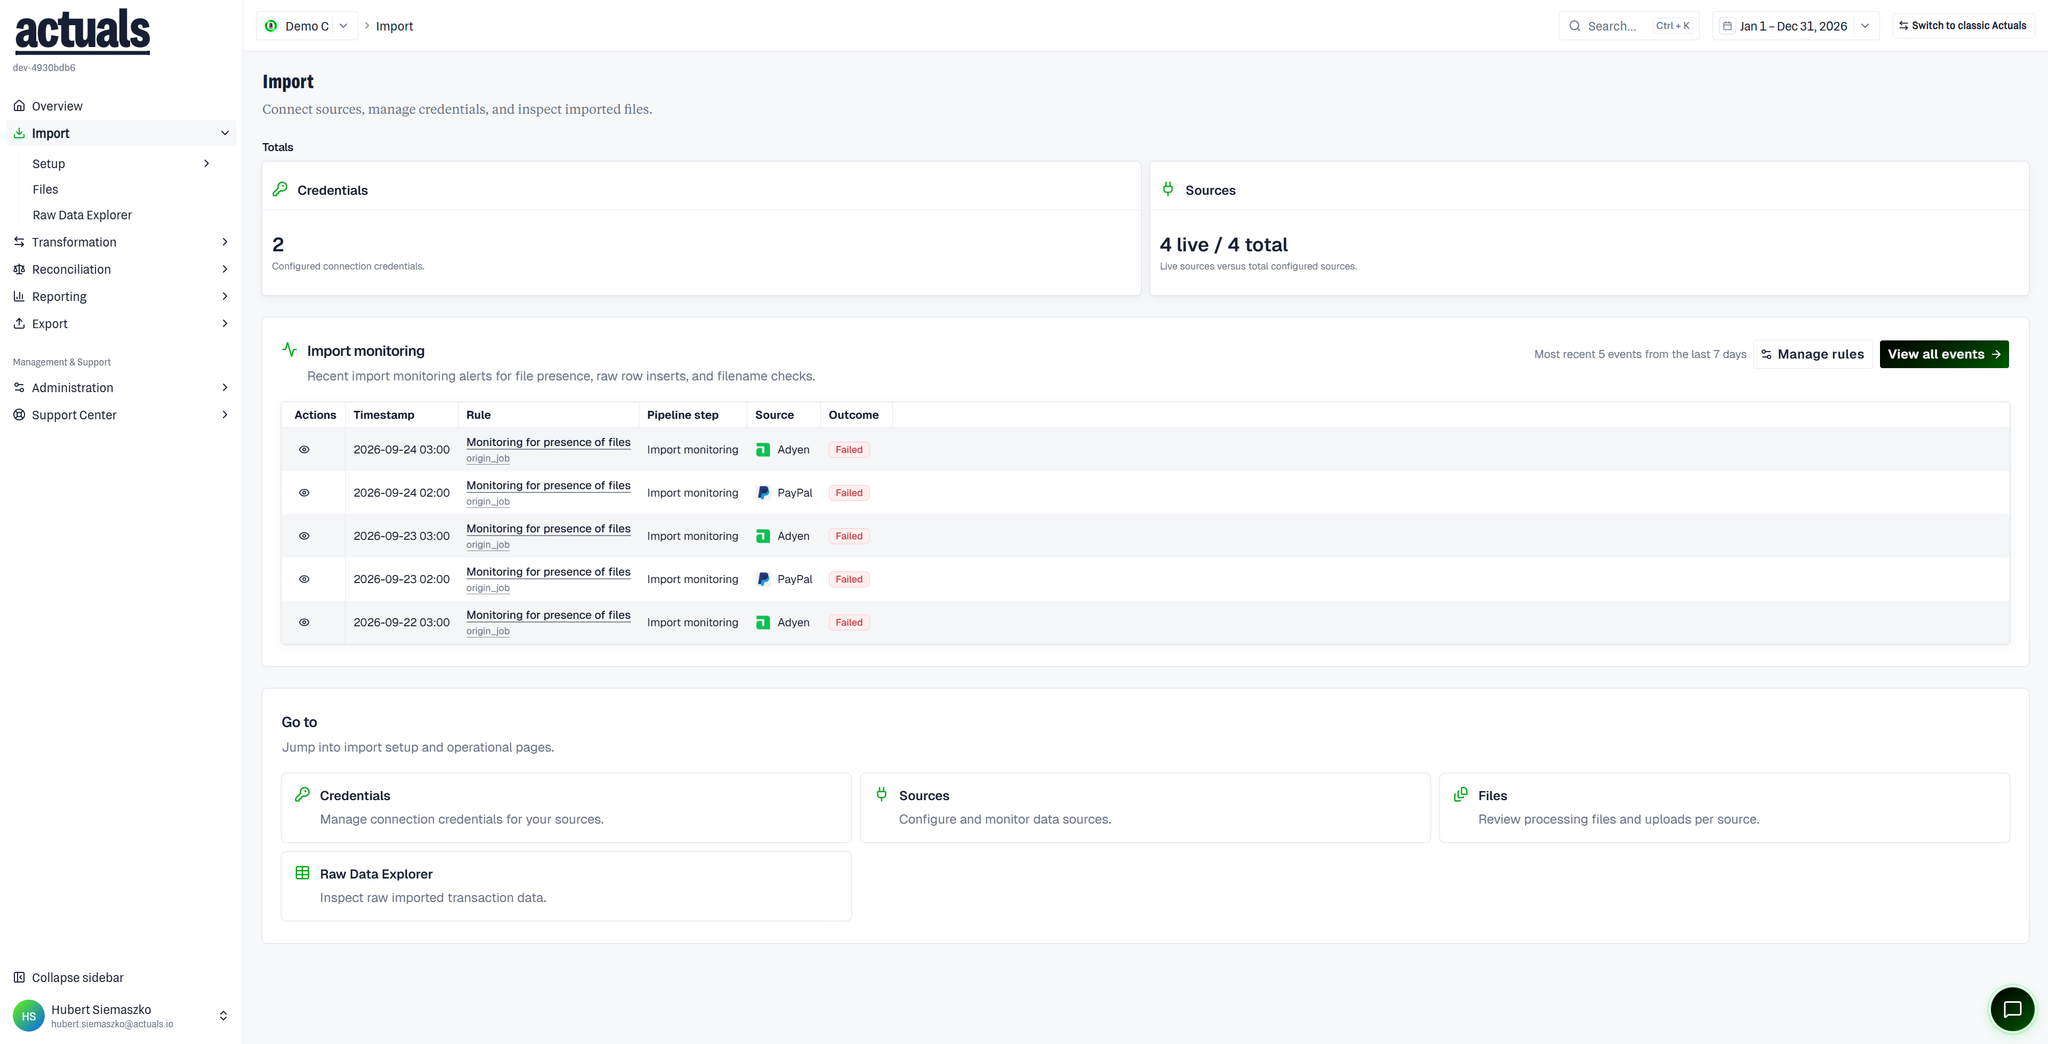Click the Sources plug icon in Totals
The height and width of the screenshot is (1044, 2048).
click(1168, 189)
